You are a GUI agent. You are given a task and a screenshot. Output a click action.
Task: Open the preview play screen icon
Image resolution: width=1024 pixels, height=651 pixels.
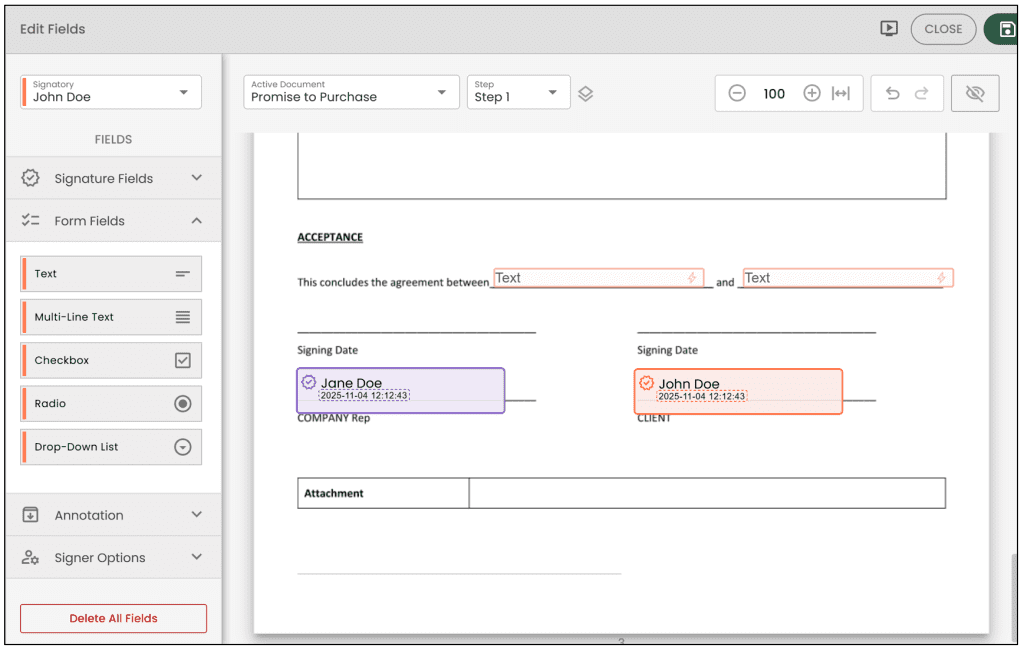tap(889, 29)
